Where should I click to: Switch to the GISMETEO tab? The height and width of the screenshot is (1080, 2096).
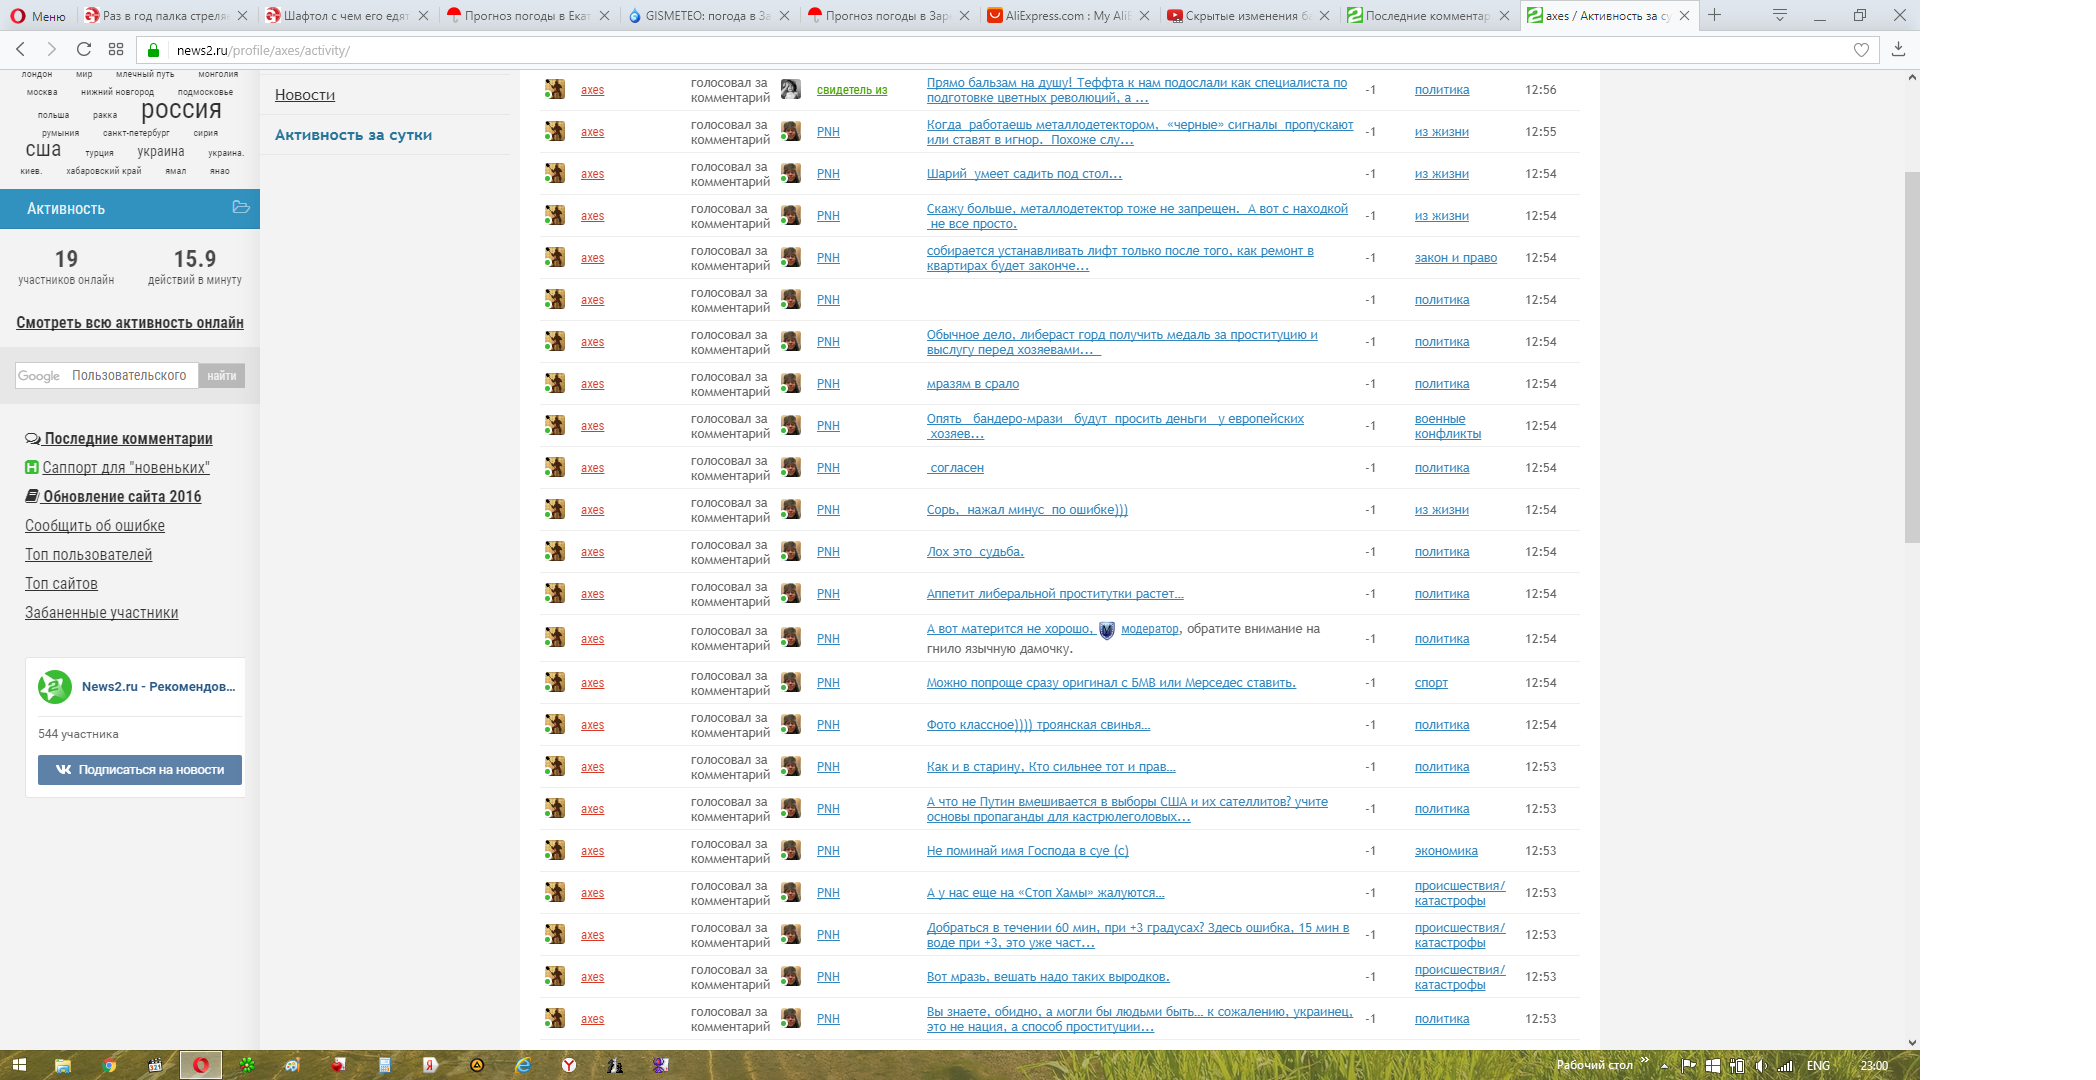tap(706, 16)
